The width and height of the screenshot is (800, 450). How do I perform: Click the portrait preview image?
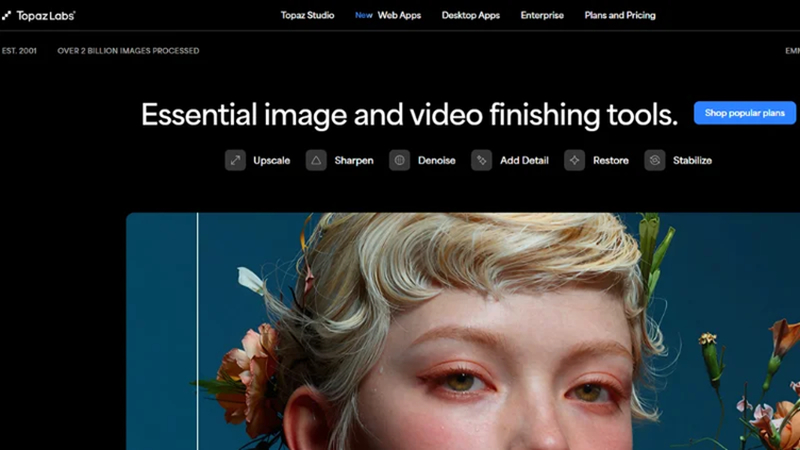click(463, 332)
